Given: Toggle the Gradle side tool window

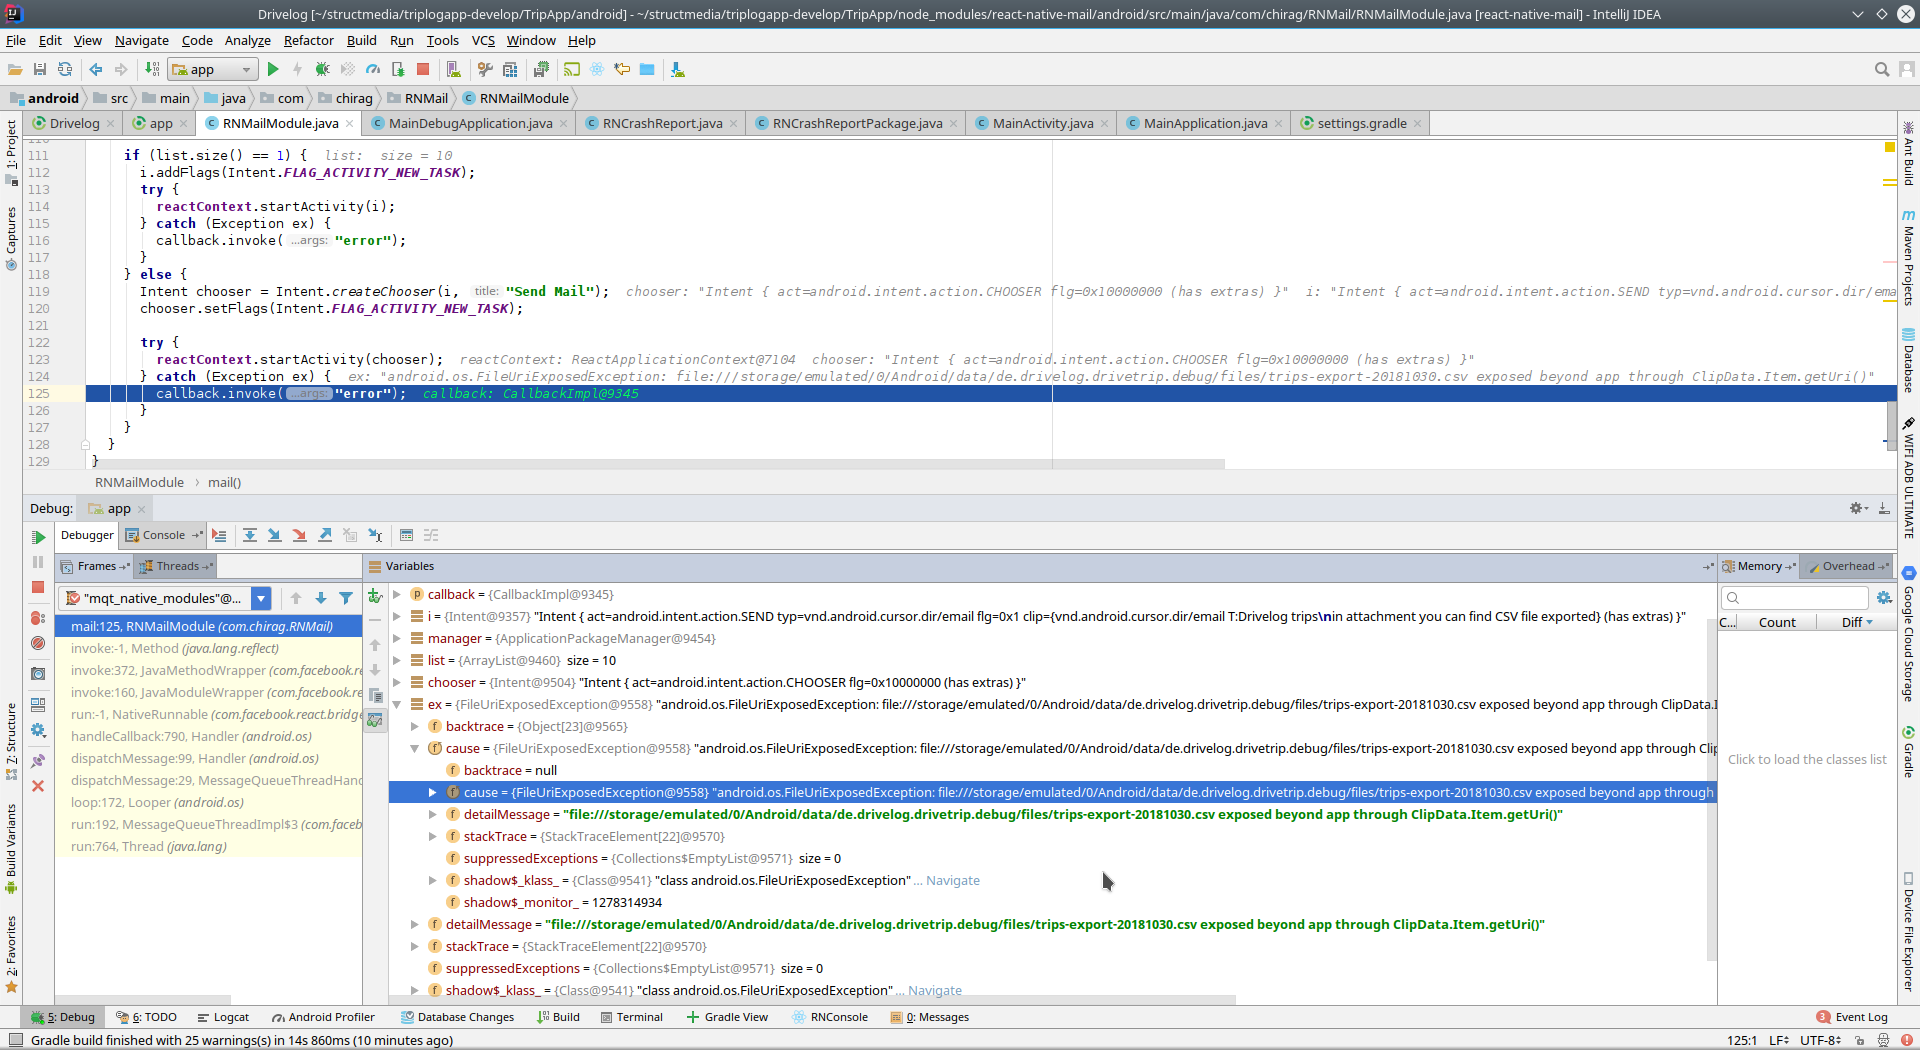Looking at the screenshot, I should [1908, 752].
